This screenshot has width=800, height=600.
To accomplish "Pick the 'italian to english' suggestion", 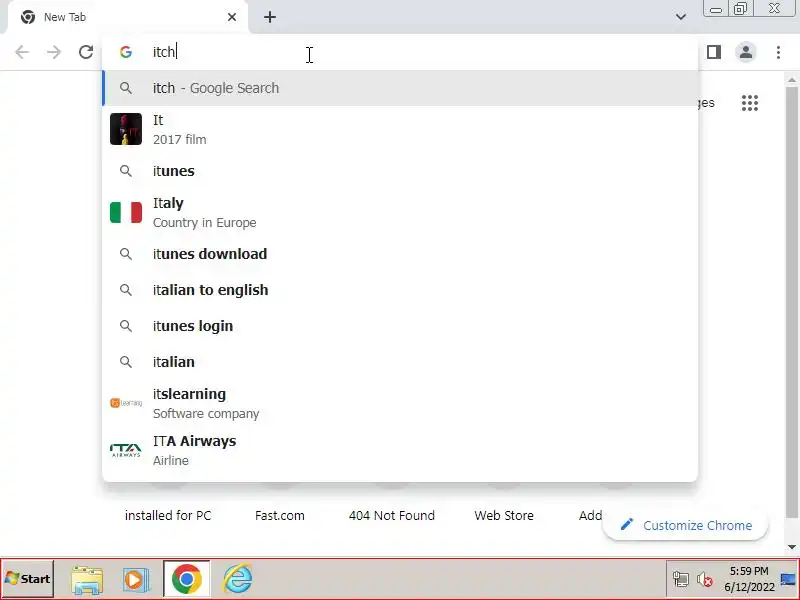I will 400,290.
